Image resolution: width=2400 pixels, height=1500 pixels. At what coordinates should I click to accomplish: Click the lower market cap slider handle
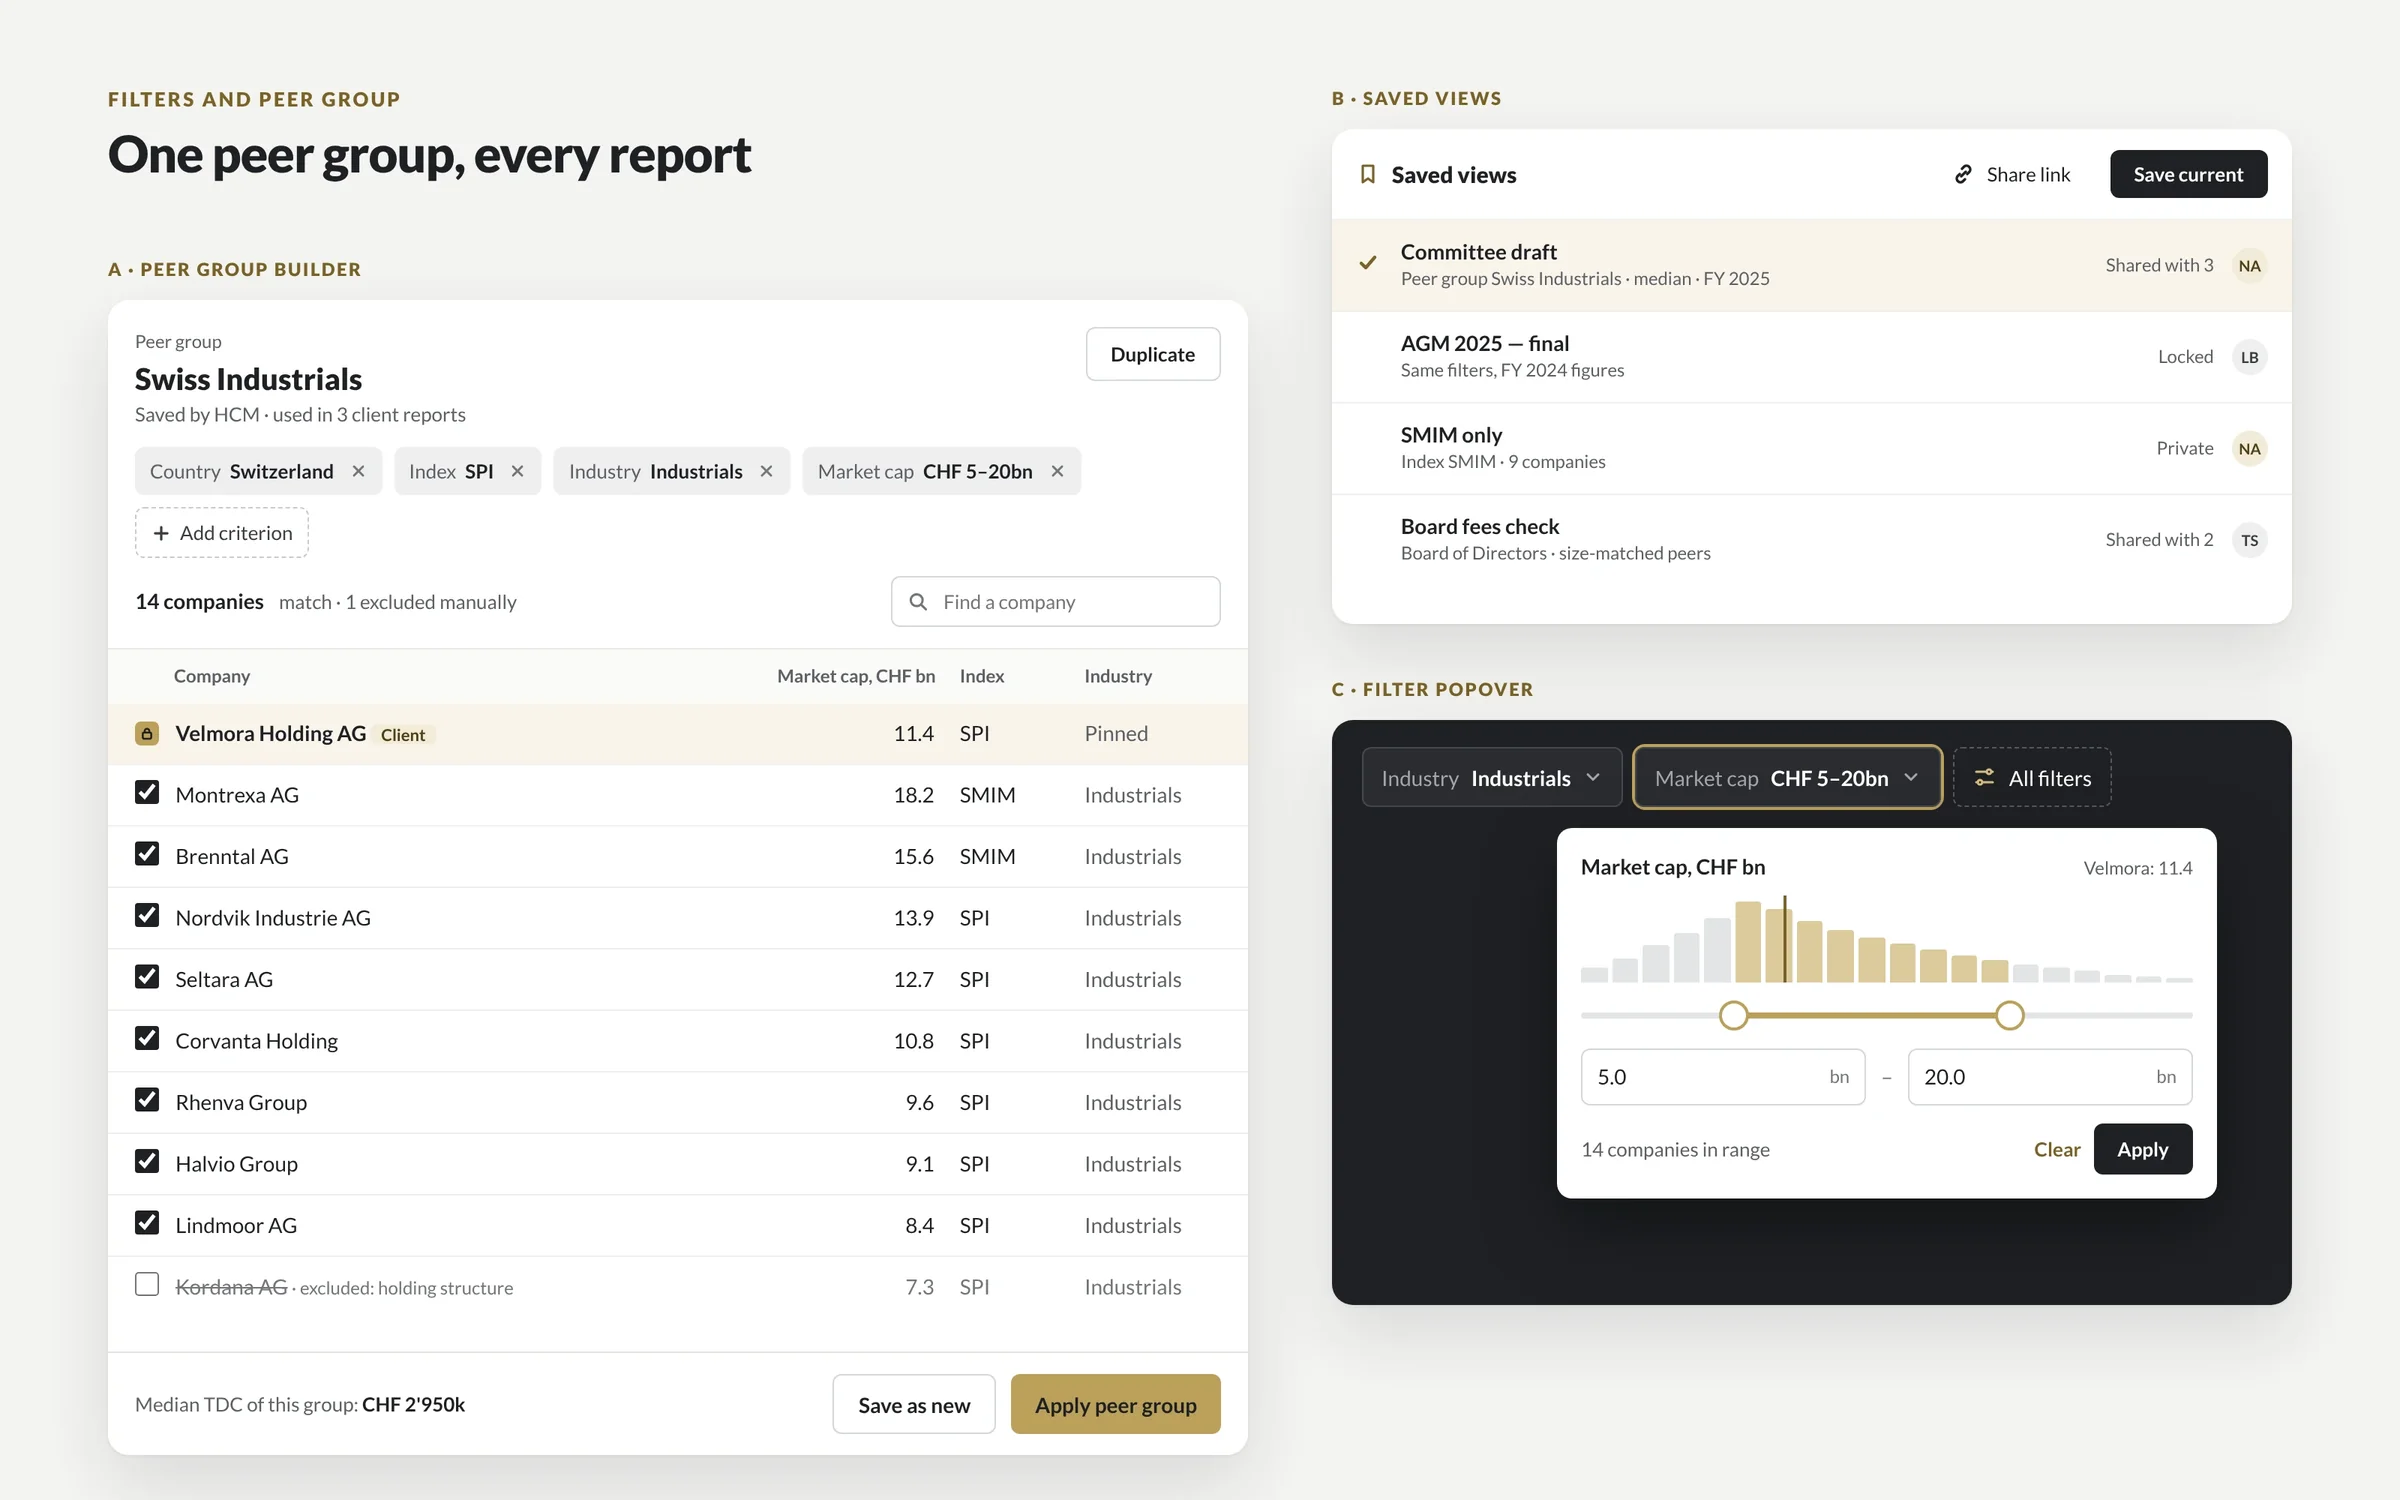point(1733,1015)
